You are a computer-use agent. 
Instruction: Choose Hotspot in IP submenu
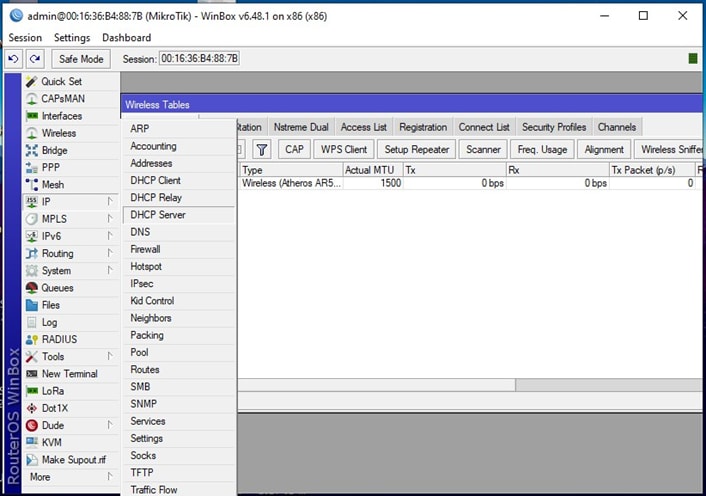pyautogui.click(x=179, y=266)
